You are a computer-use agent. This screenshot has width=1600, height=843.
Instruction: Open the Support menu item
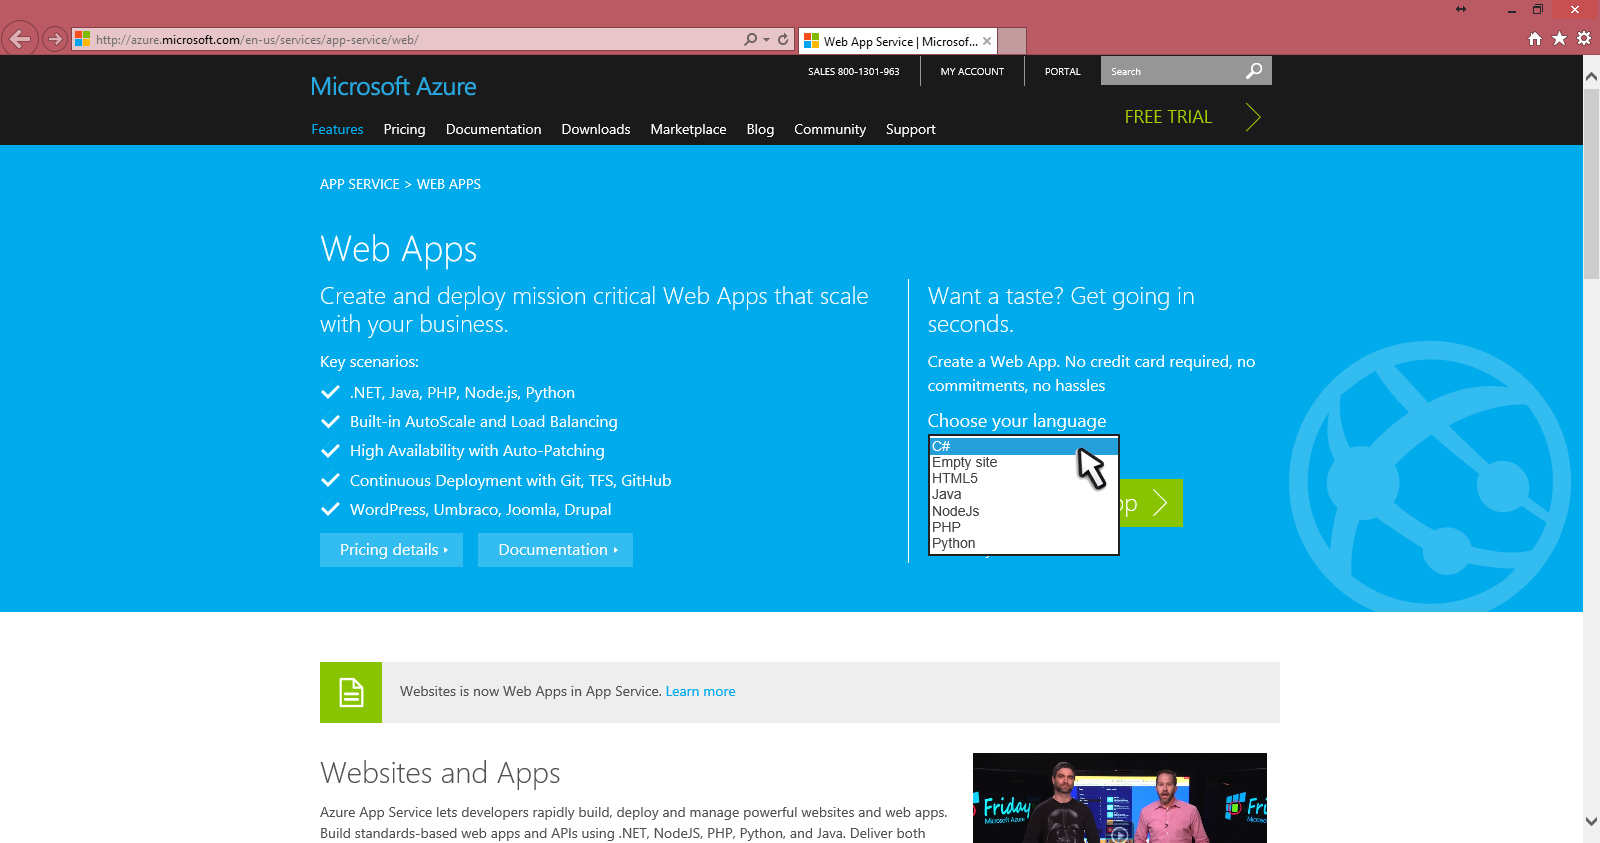pos(911,129)
